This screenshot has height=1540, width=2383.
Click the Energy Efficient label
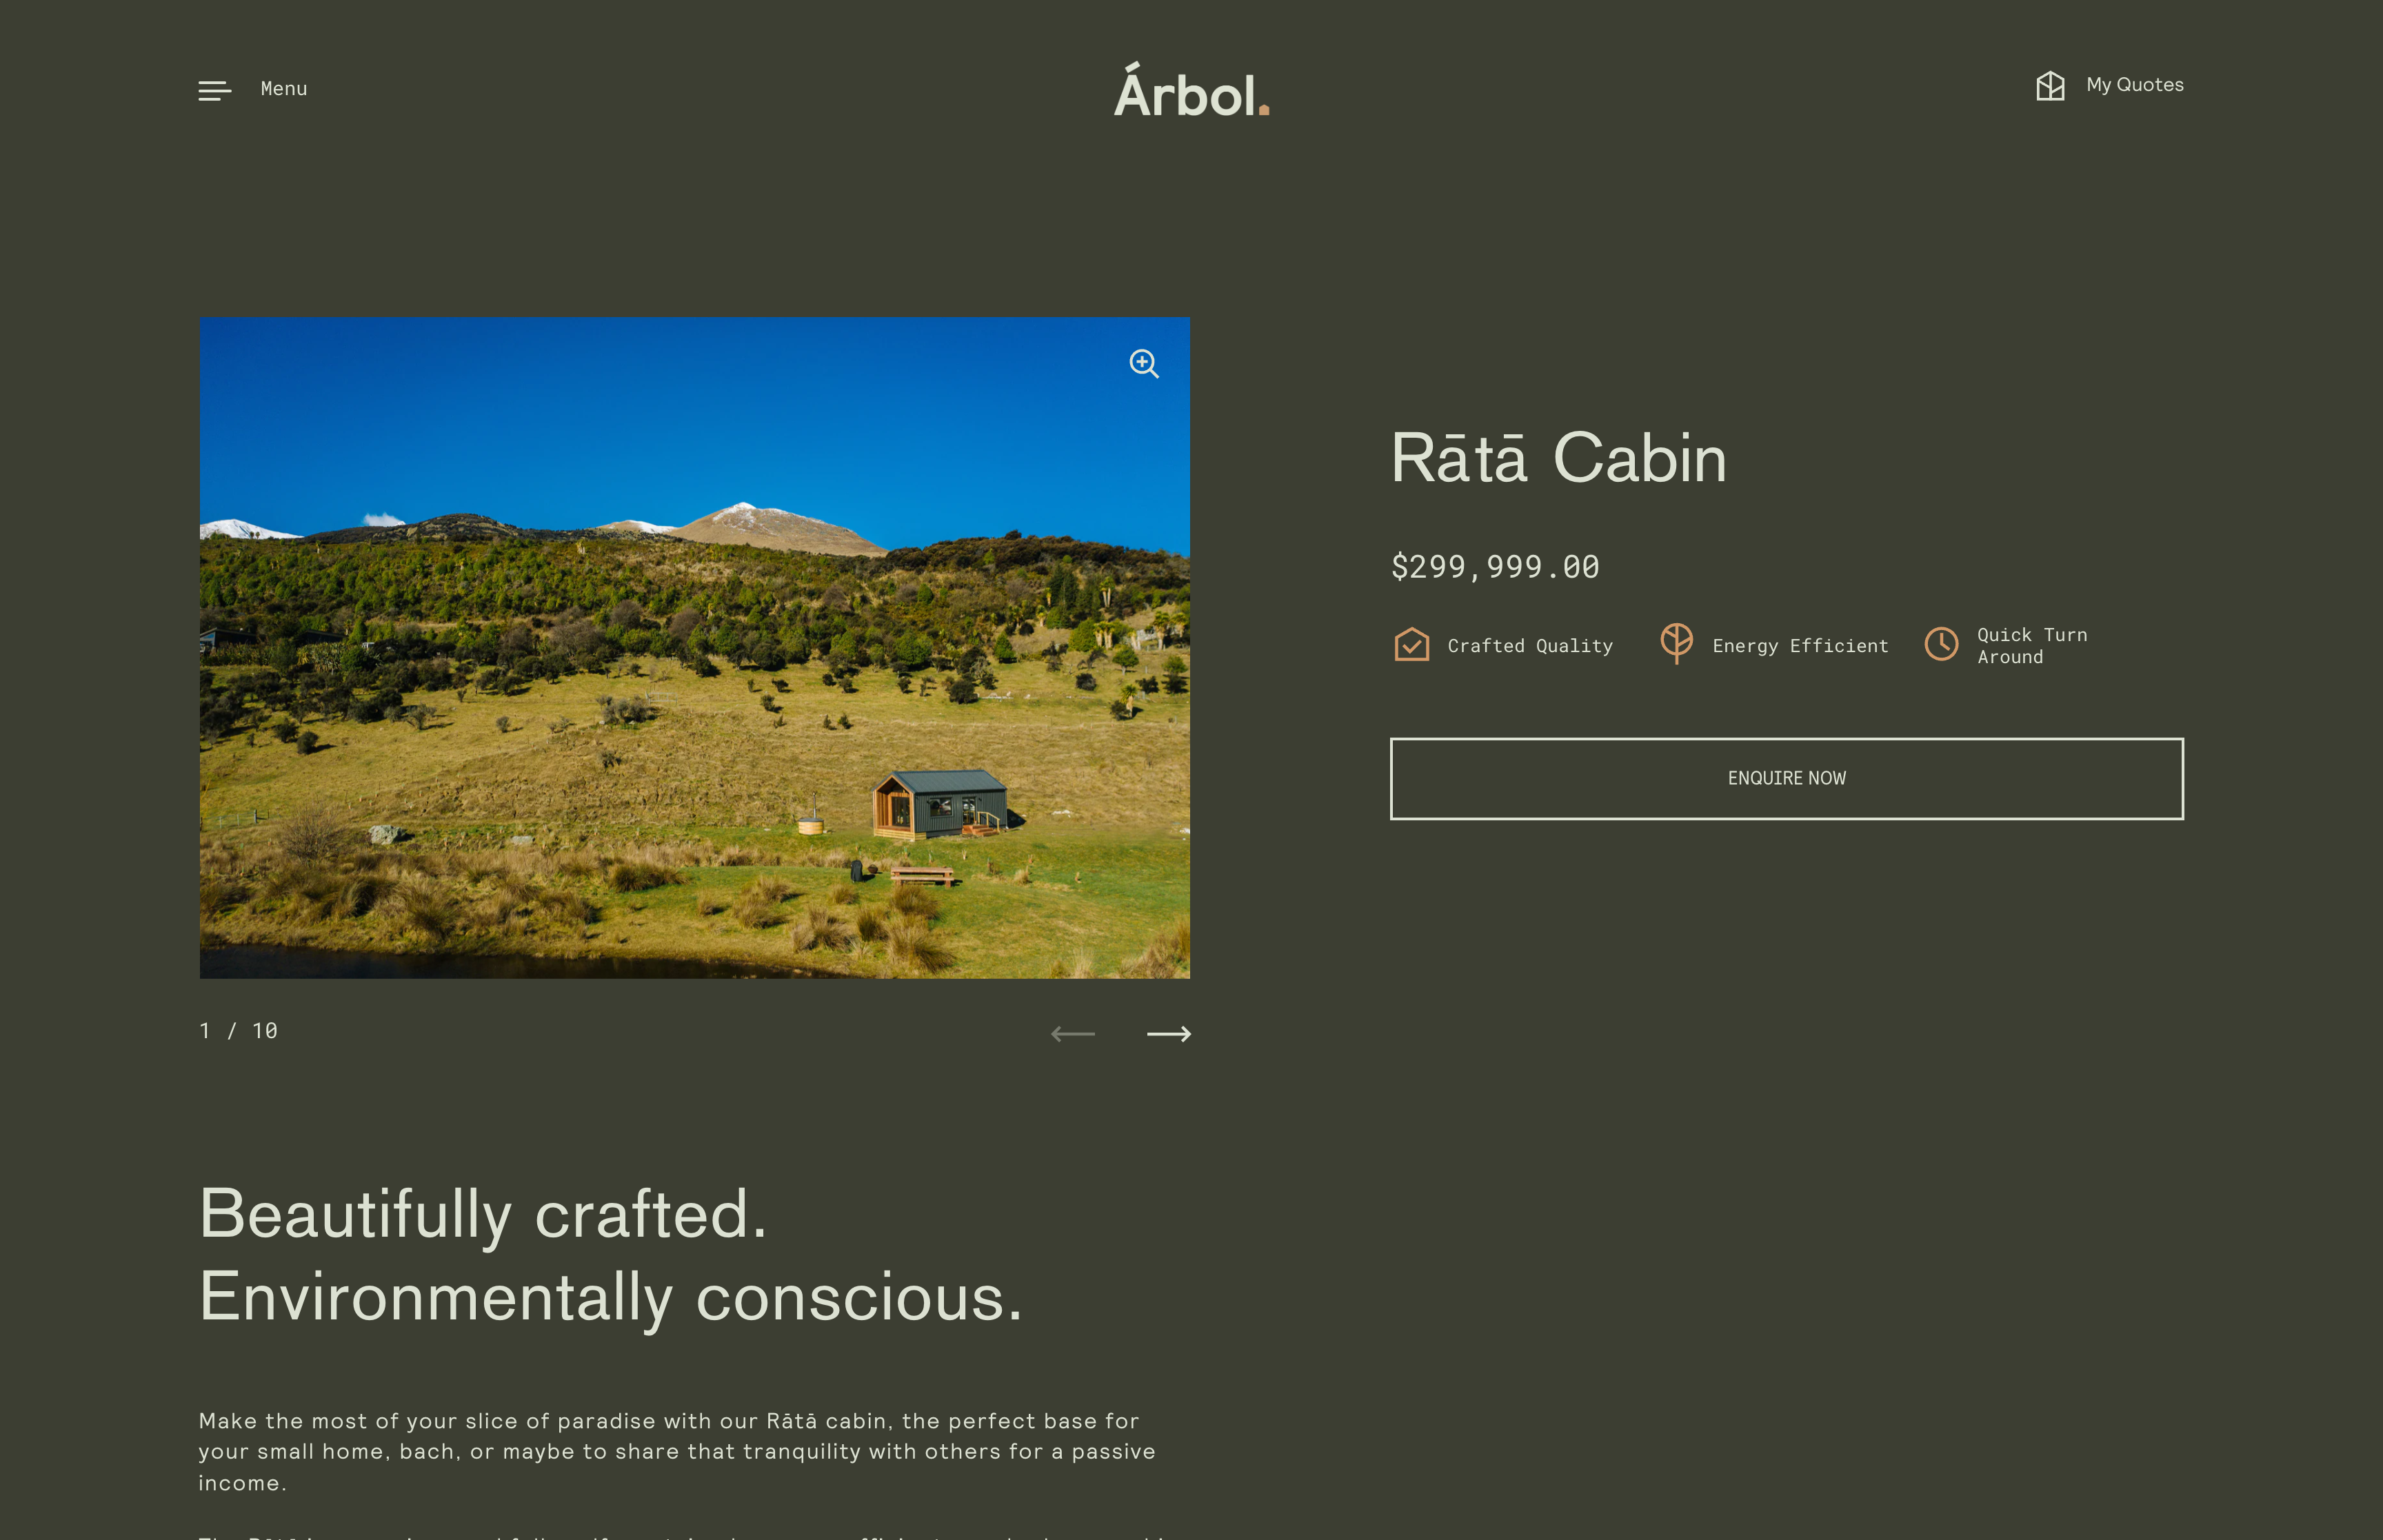tap(1800, 645)
